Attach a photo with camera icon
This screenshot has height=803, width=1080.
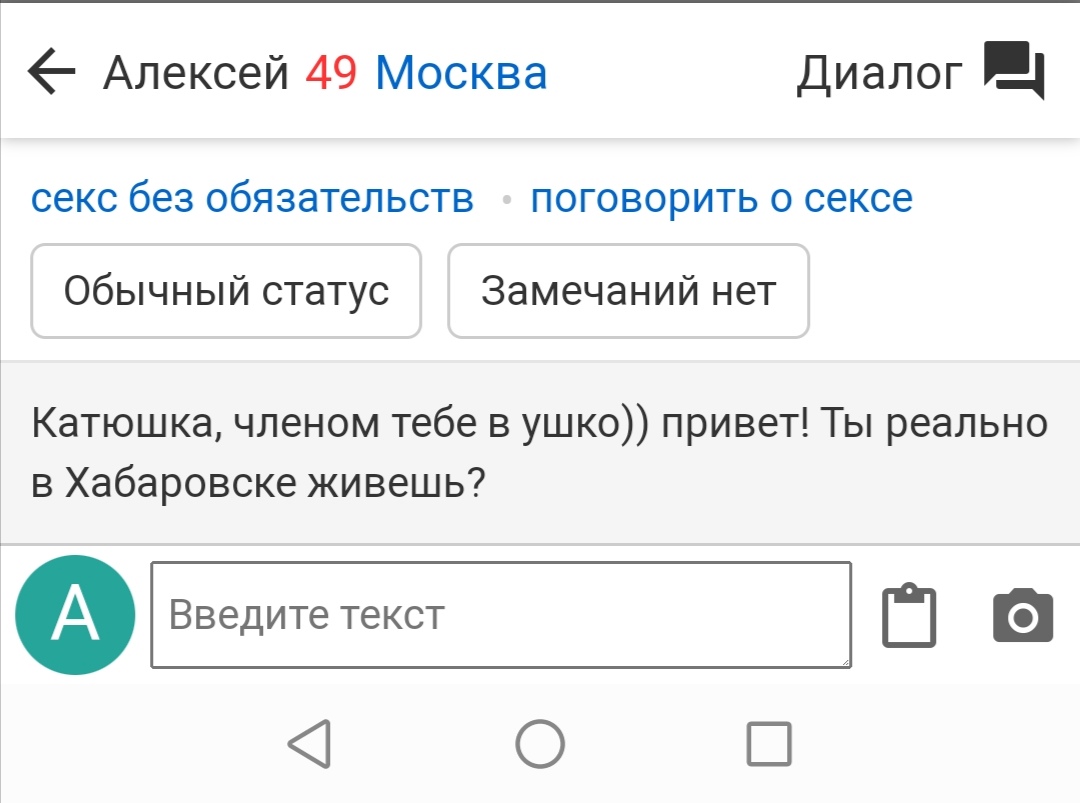[x=1023, y=615]
